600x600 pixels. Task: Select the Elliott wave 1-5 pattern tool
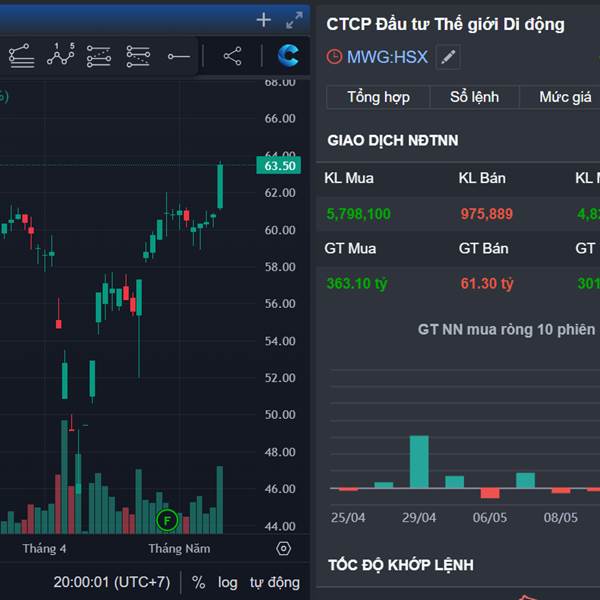60,55
